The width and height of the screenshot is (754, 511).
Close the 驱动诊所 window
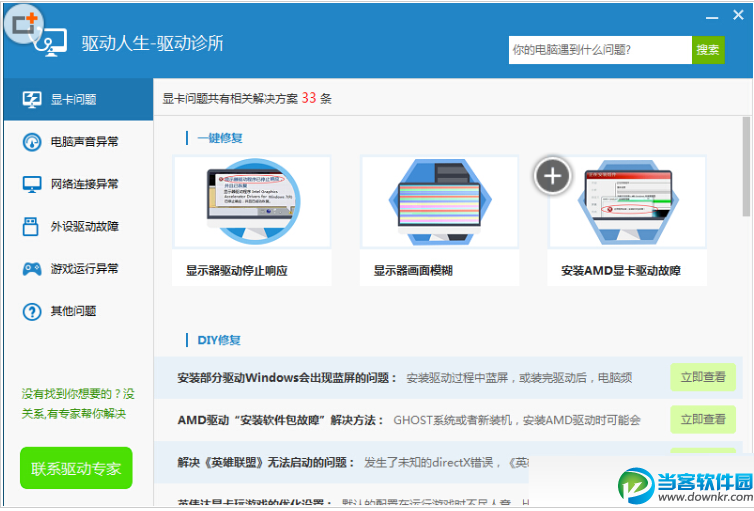[x=739, y=15]
